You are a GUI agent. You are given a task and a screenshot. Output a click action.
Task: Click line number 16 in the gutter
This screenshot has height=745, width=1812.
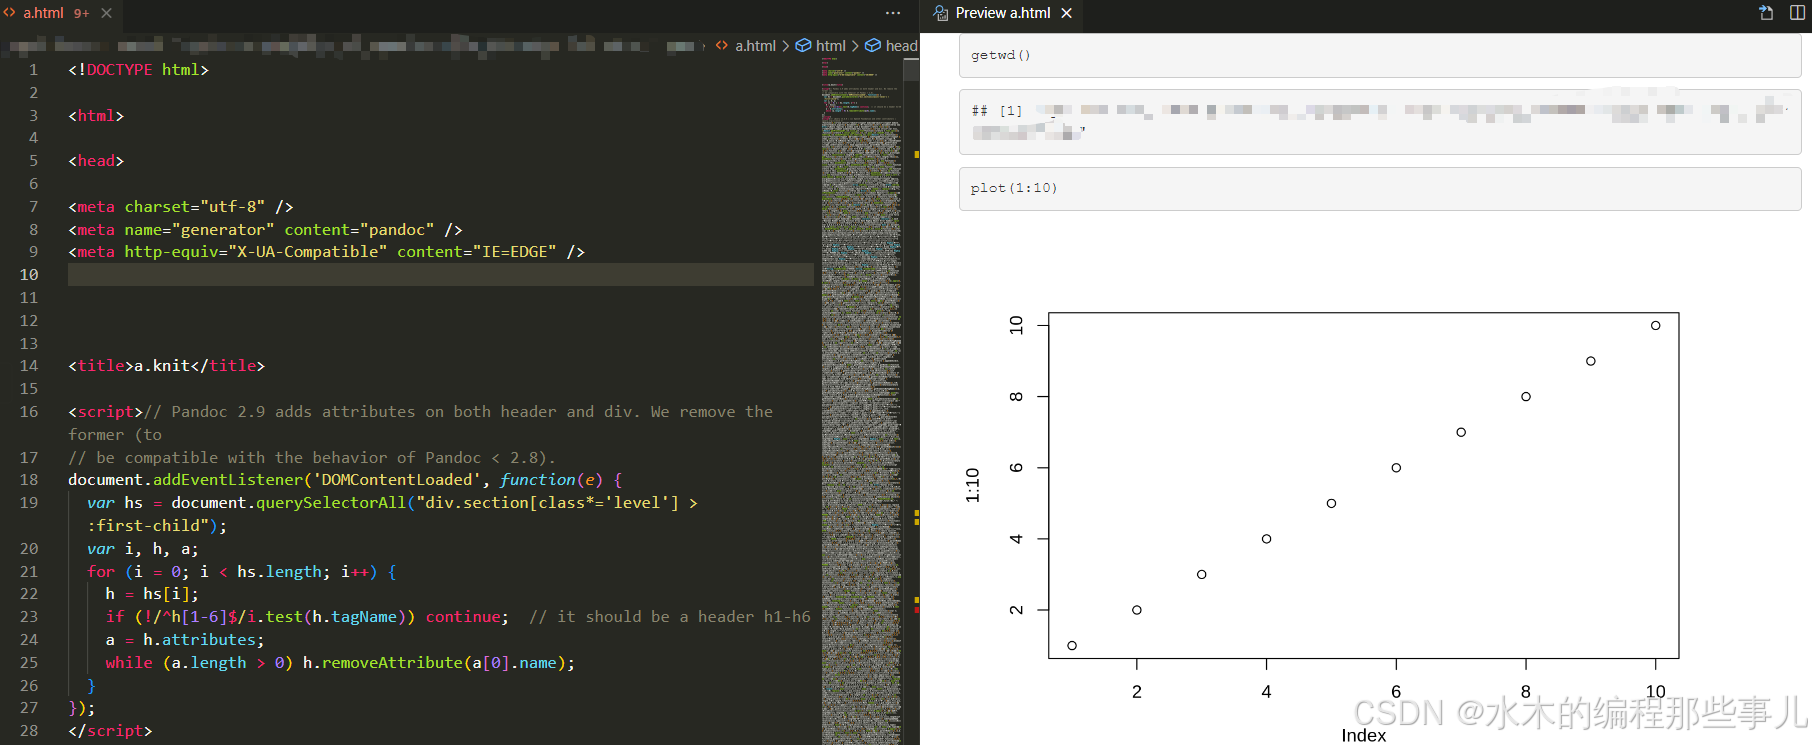click(x=29, y=412)
